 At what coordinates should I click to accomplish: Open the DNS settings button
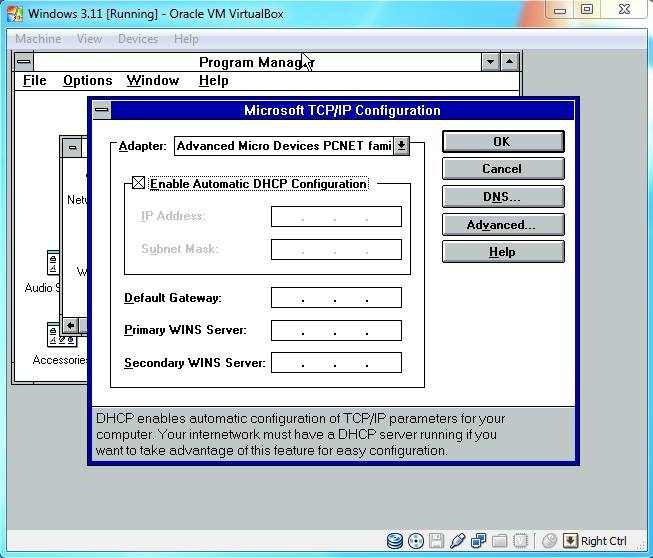502,197
